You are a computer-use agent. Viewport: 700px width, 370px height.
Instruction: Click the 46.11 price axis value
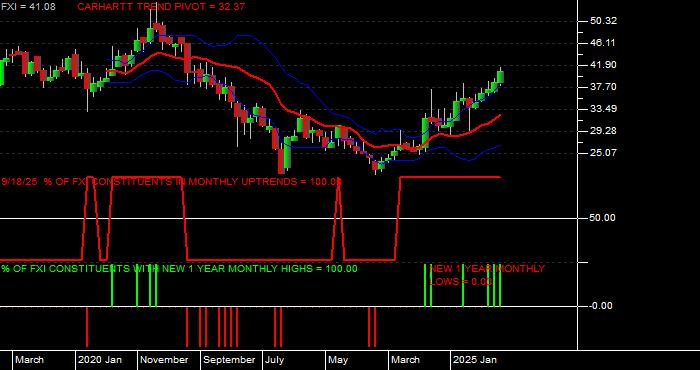pos(604,43)
